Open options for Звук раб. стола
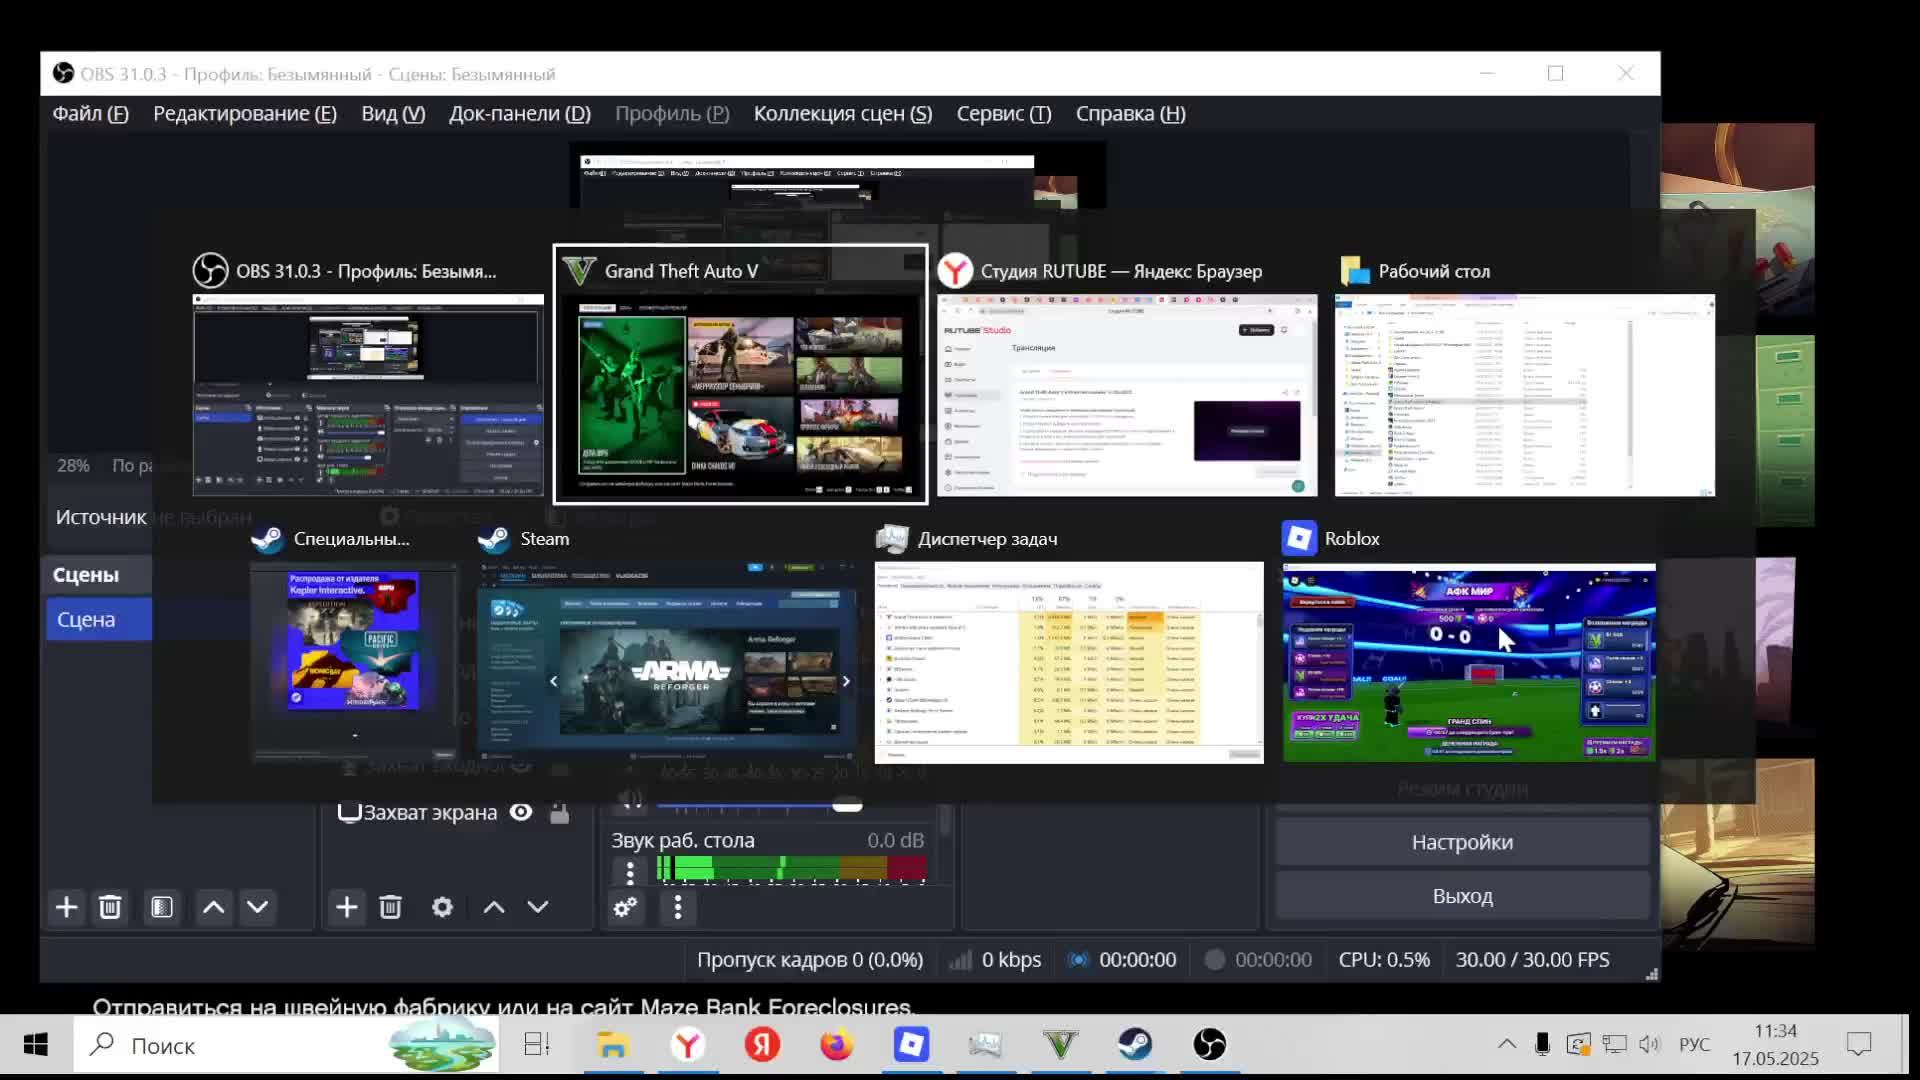This screenshot has height=1080, width=1920. [x=630, y=872]
